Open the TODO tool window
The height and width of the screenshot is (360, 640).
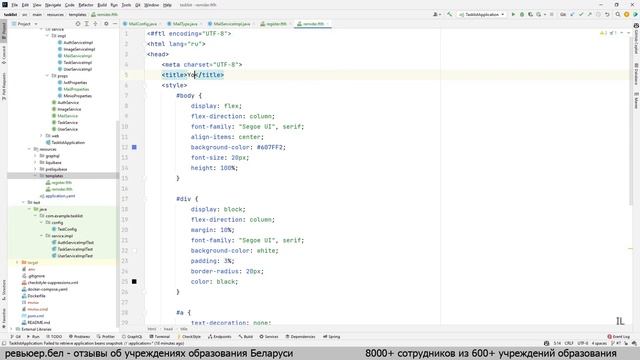point(54,337)
